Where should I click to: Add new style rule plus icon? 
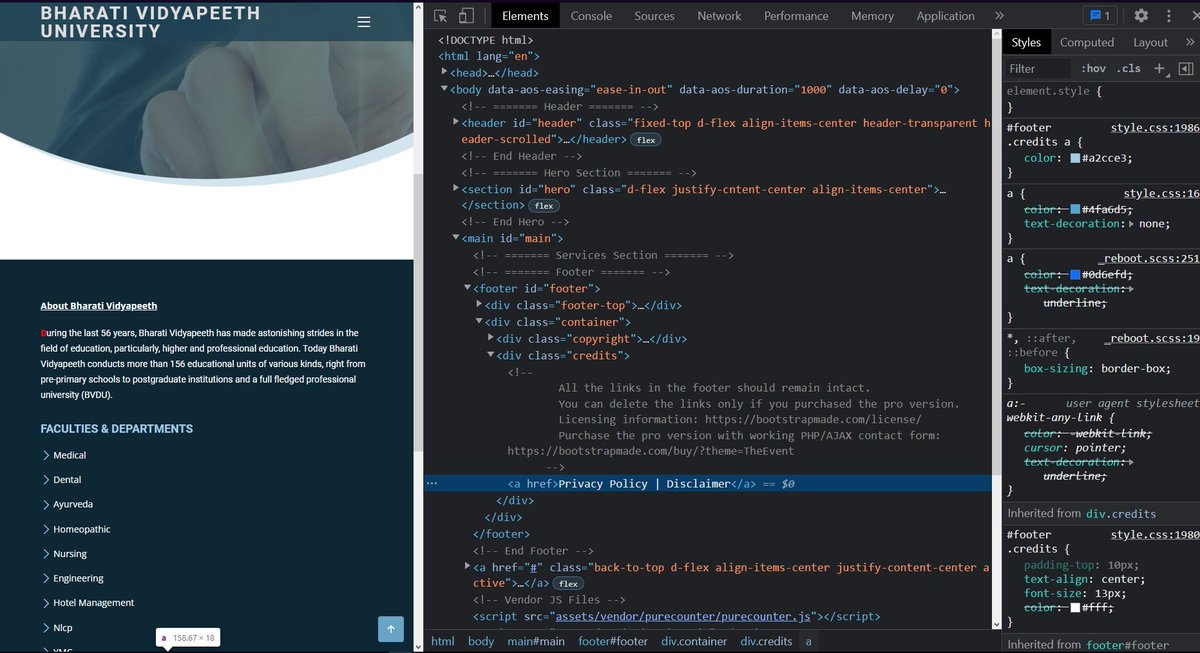click(1160, 69)
